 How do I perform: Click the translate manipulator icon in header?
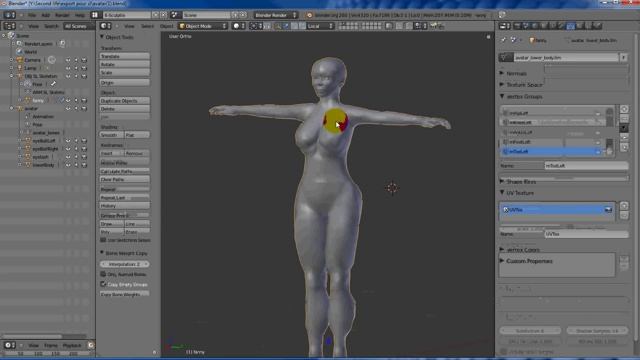[286, 26]
